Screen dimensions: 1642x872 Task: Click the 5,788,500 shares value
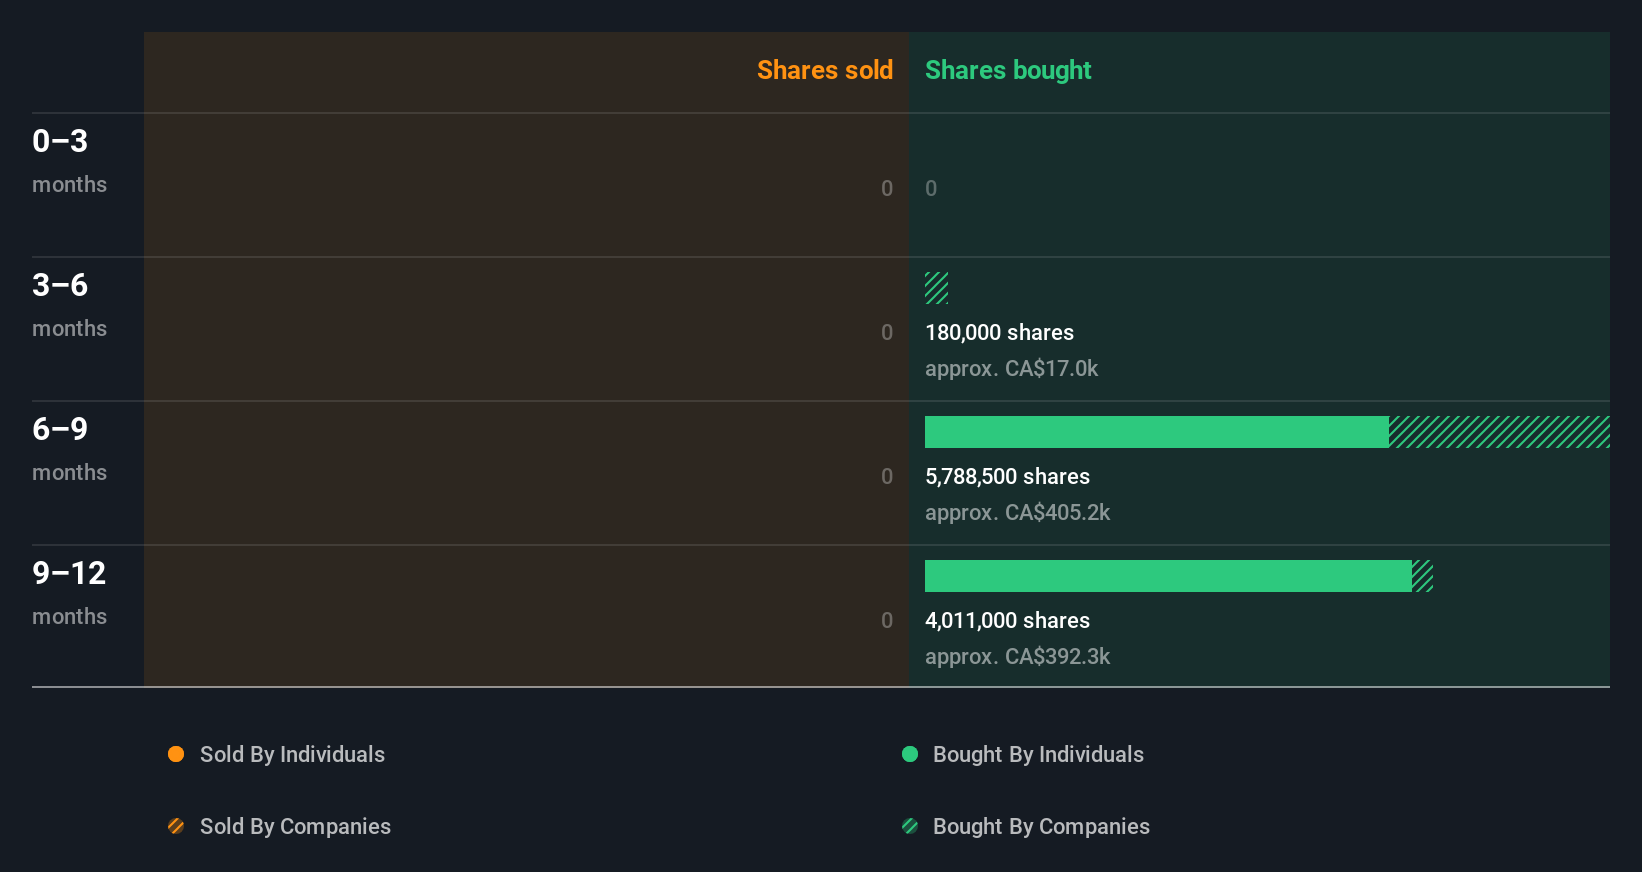1007,477
